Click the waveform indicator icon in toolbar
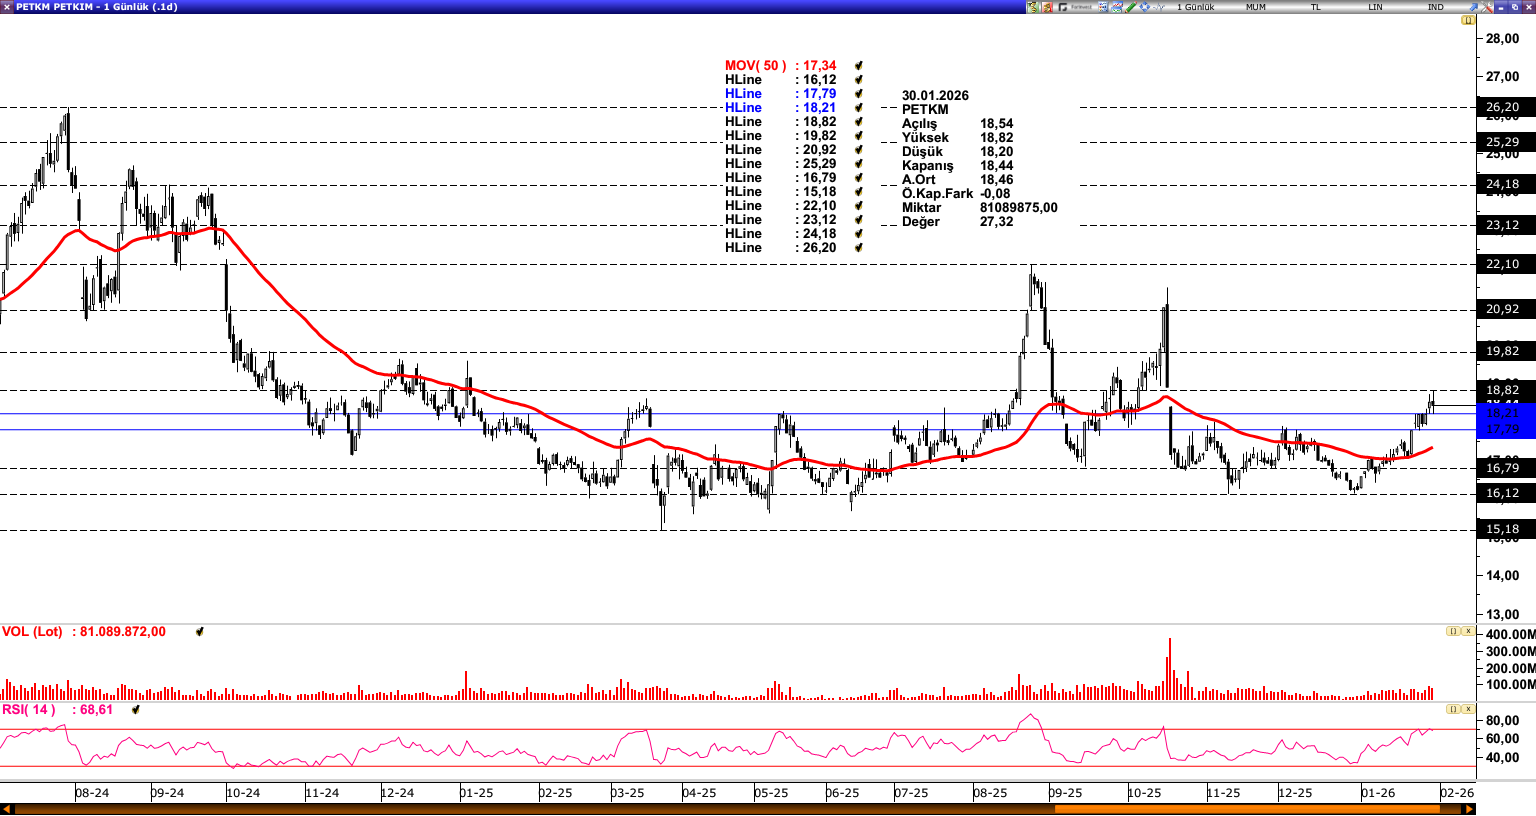Screen dimensions: 1536x816 (1158, 7)
